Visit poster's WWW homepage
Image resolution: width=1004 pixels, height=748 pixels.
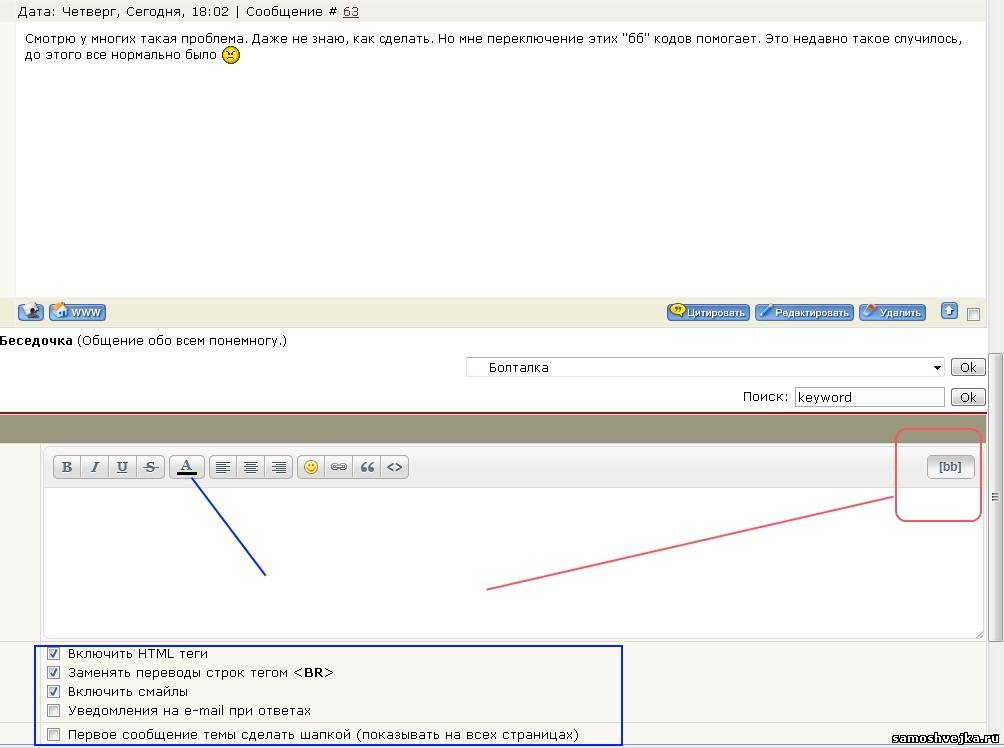(77, 312)
